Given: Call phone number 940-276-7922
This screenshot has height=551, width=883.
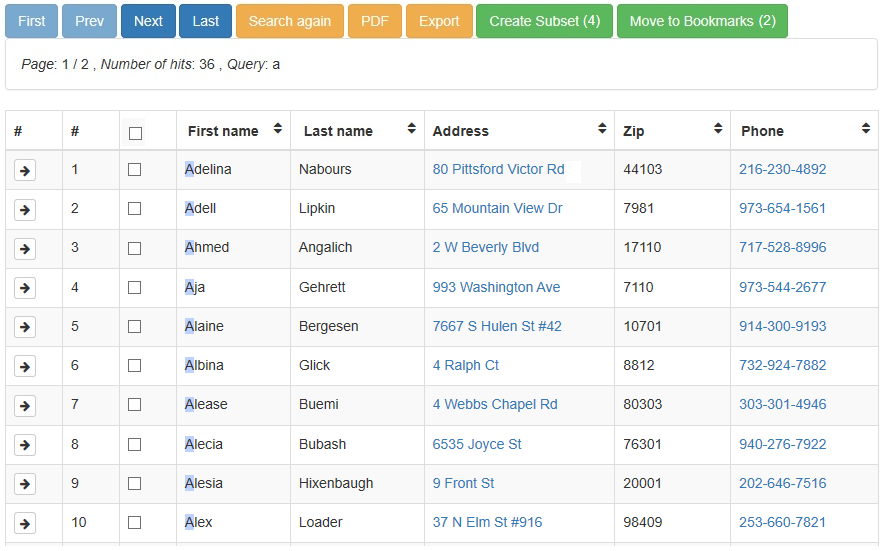Looking at the screenshot, I should (783, 444).
